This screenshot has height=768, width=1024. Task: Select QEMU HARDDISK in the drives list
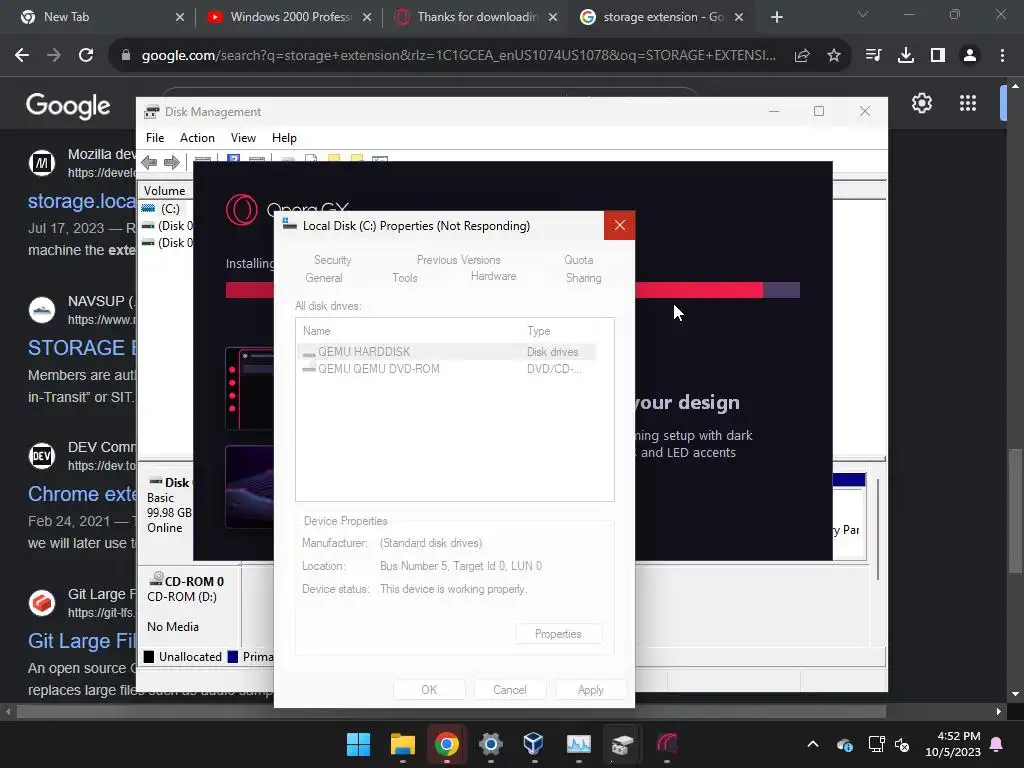pos(447,352)
